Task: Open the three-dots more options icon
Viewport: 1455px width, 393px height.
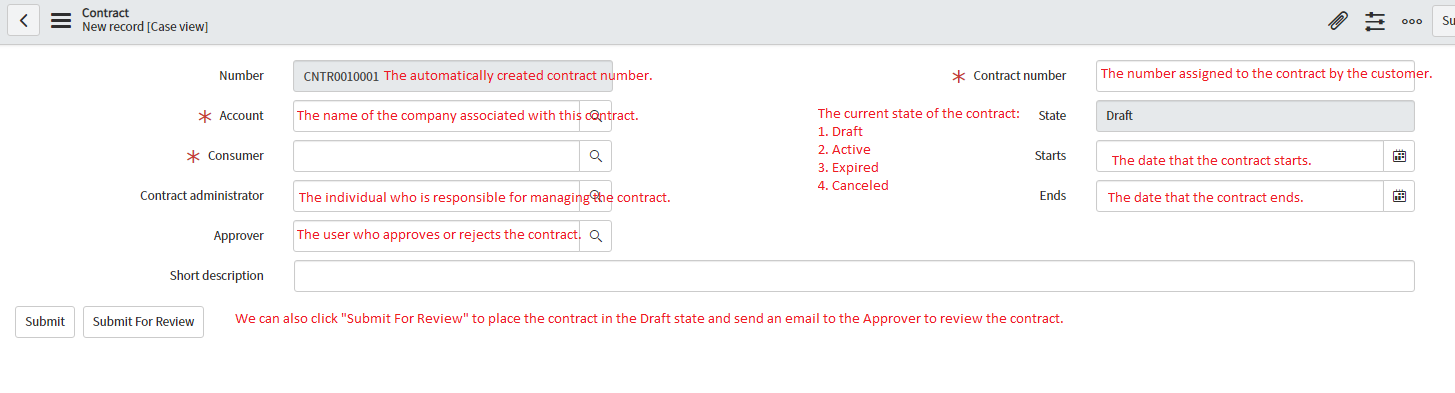Action: (1412, 21)
